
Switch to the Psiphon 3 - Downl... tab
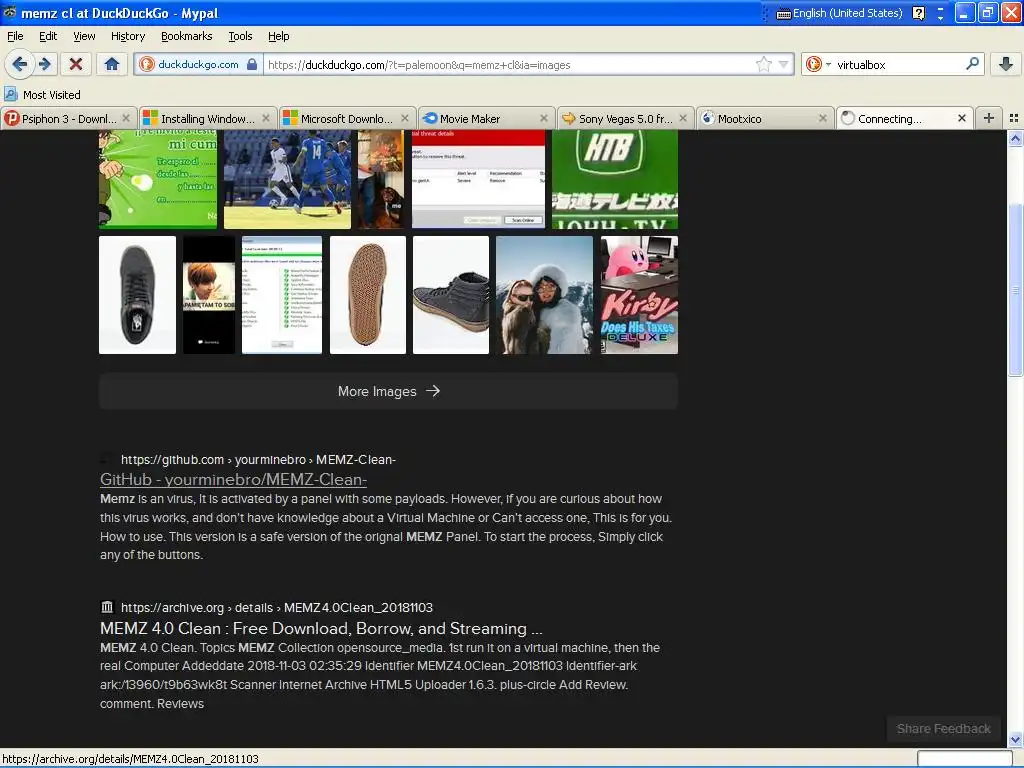pyautogui.click(x=68, y=118)
